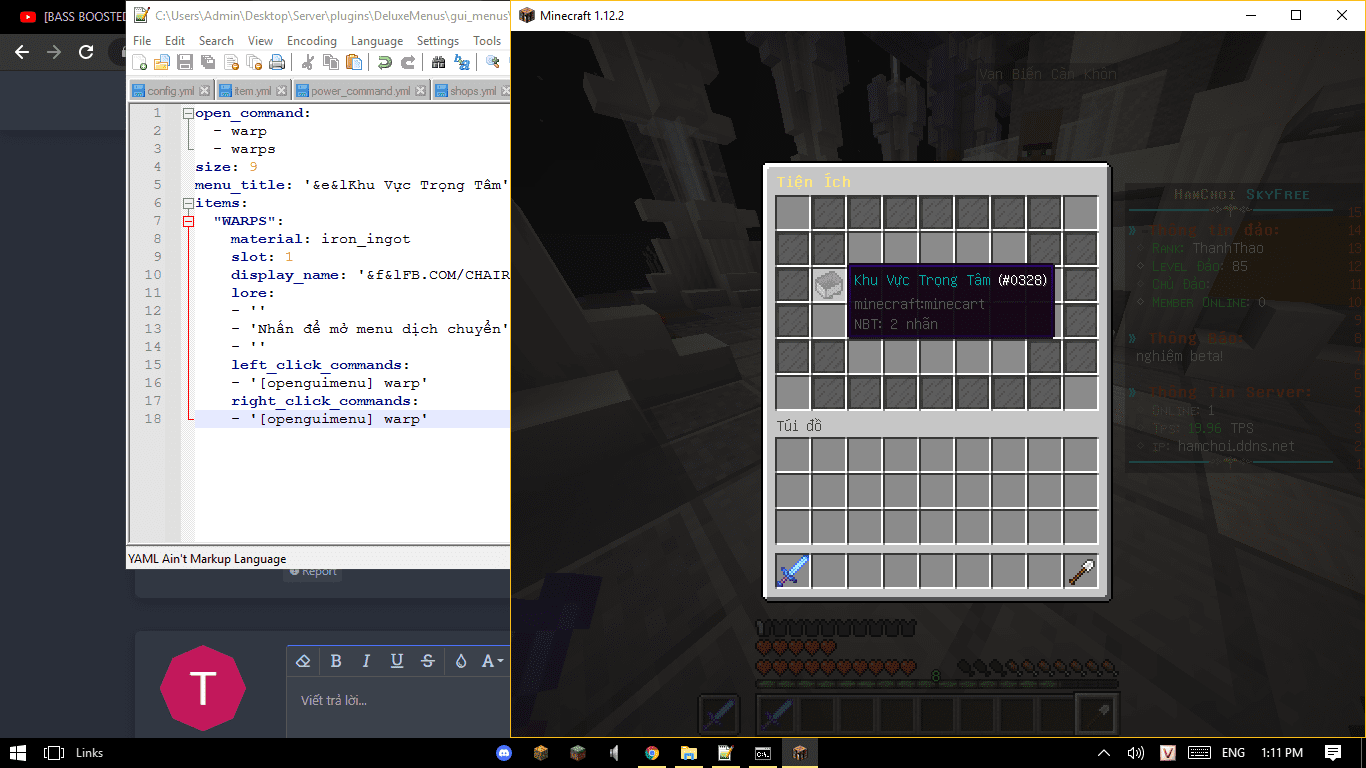Toggle italic in the browser reply editor
This screenshot has height=768, width=1366.
[x=366, y=661]
